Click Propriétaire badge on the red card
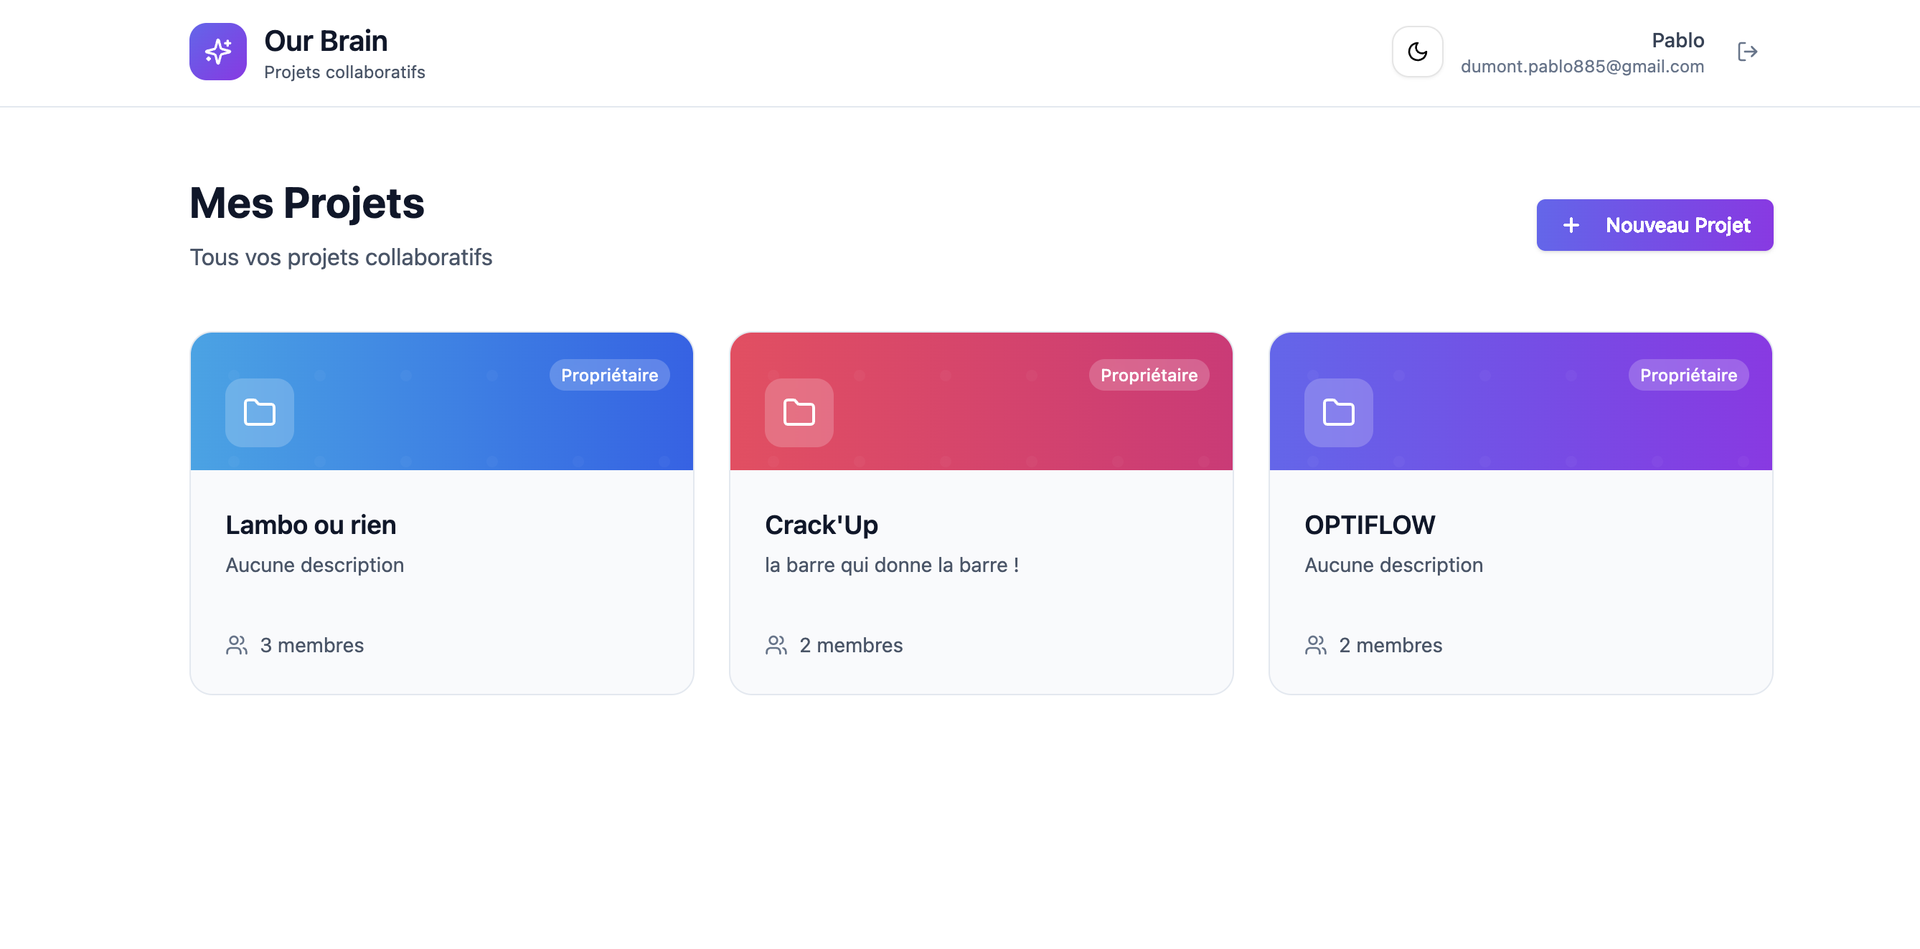 (x=1149, y=375)
